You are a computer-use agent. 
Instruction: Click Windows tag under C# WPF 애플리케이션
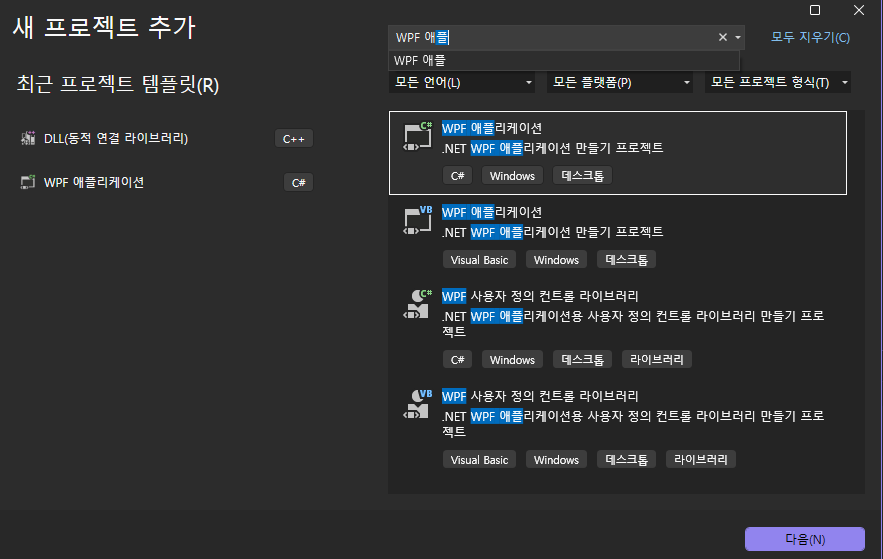point(512,176)
